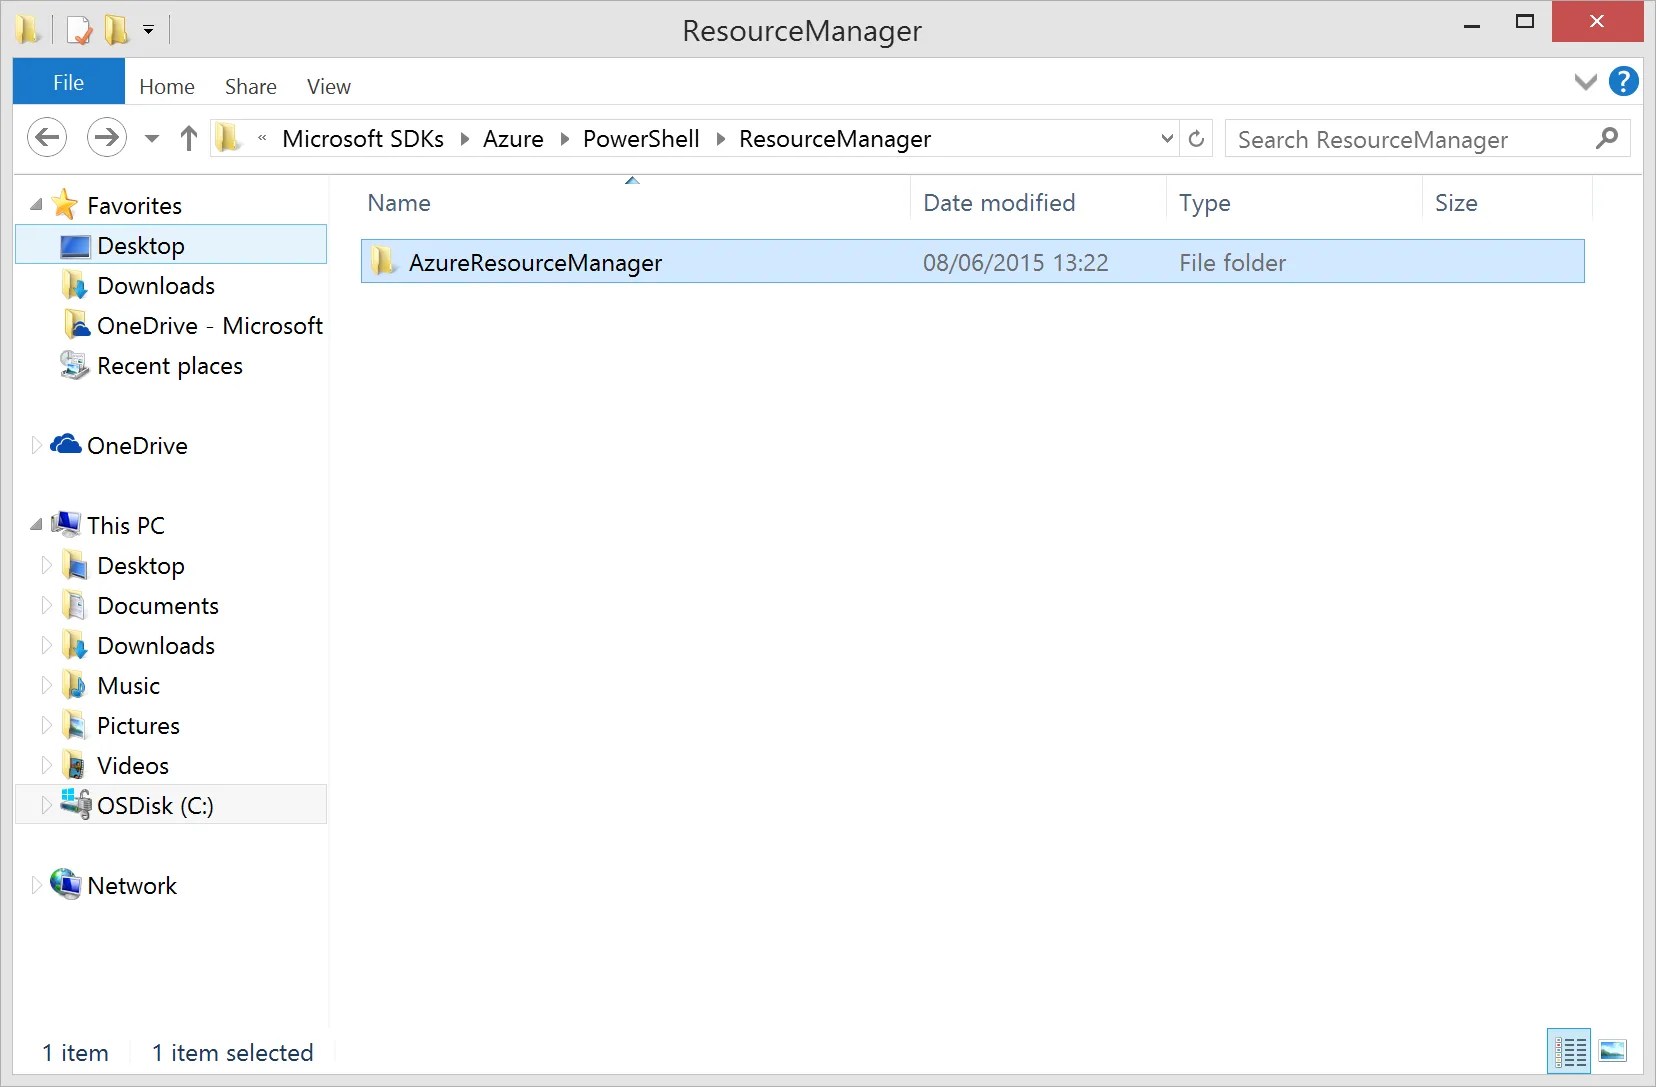Open the address bar history dropdown

click(x=1166, y=138)
